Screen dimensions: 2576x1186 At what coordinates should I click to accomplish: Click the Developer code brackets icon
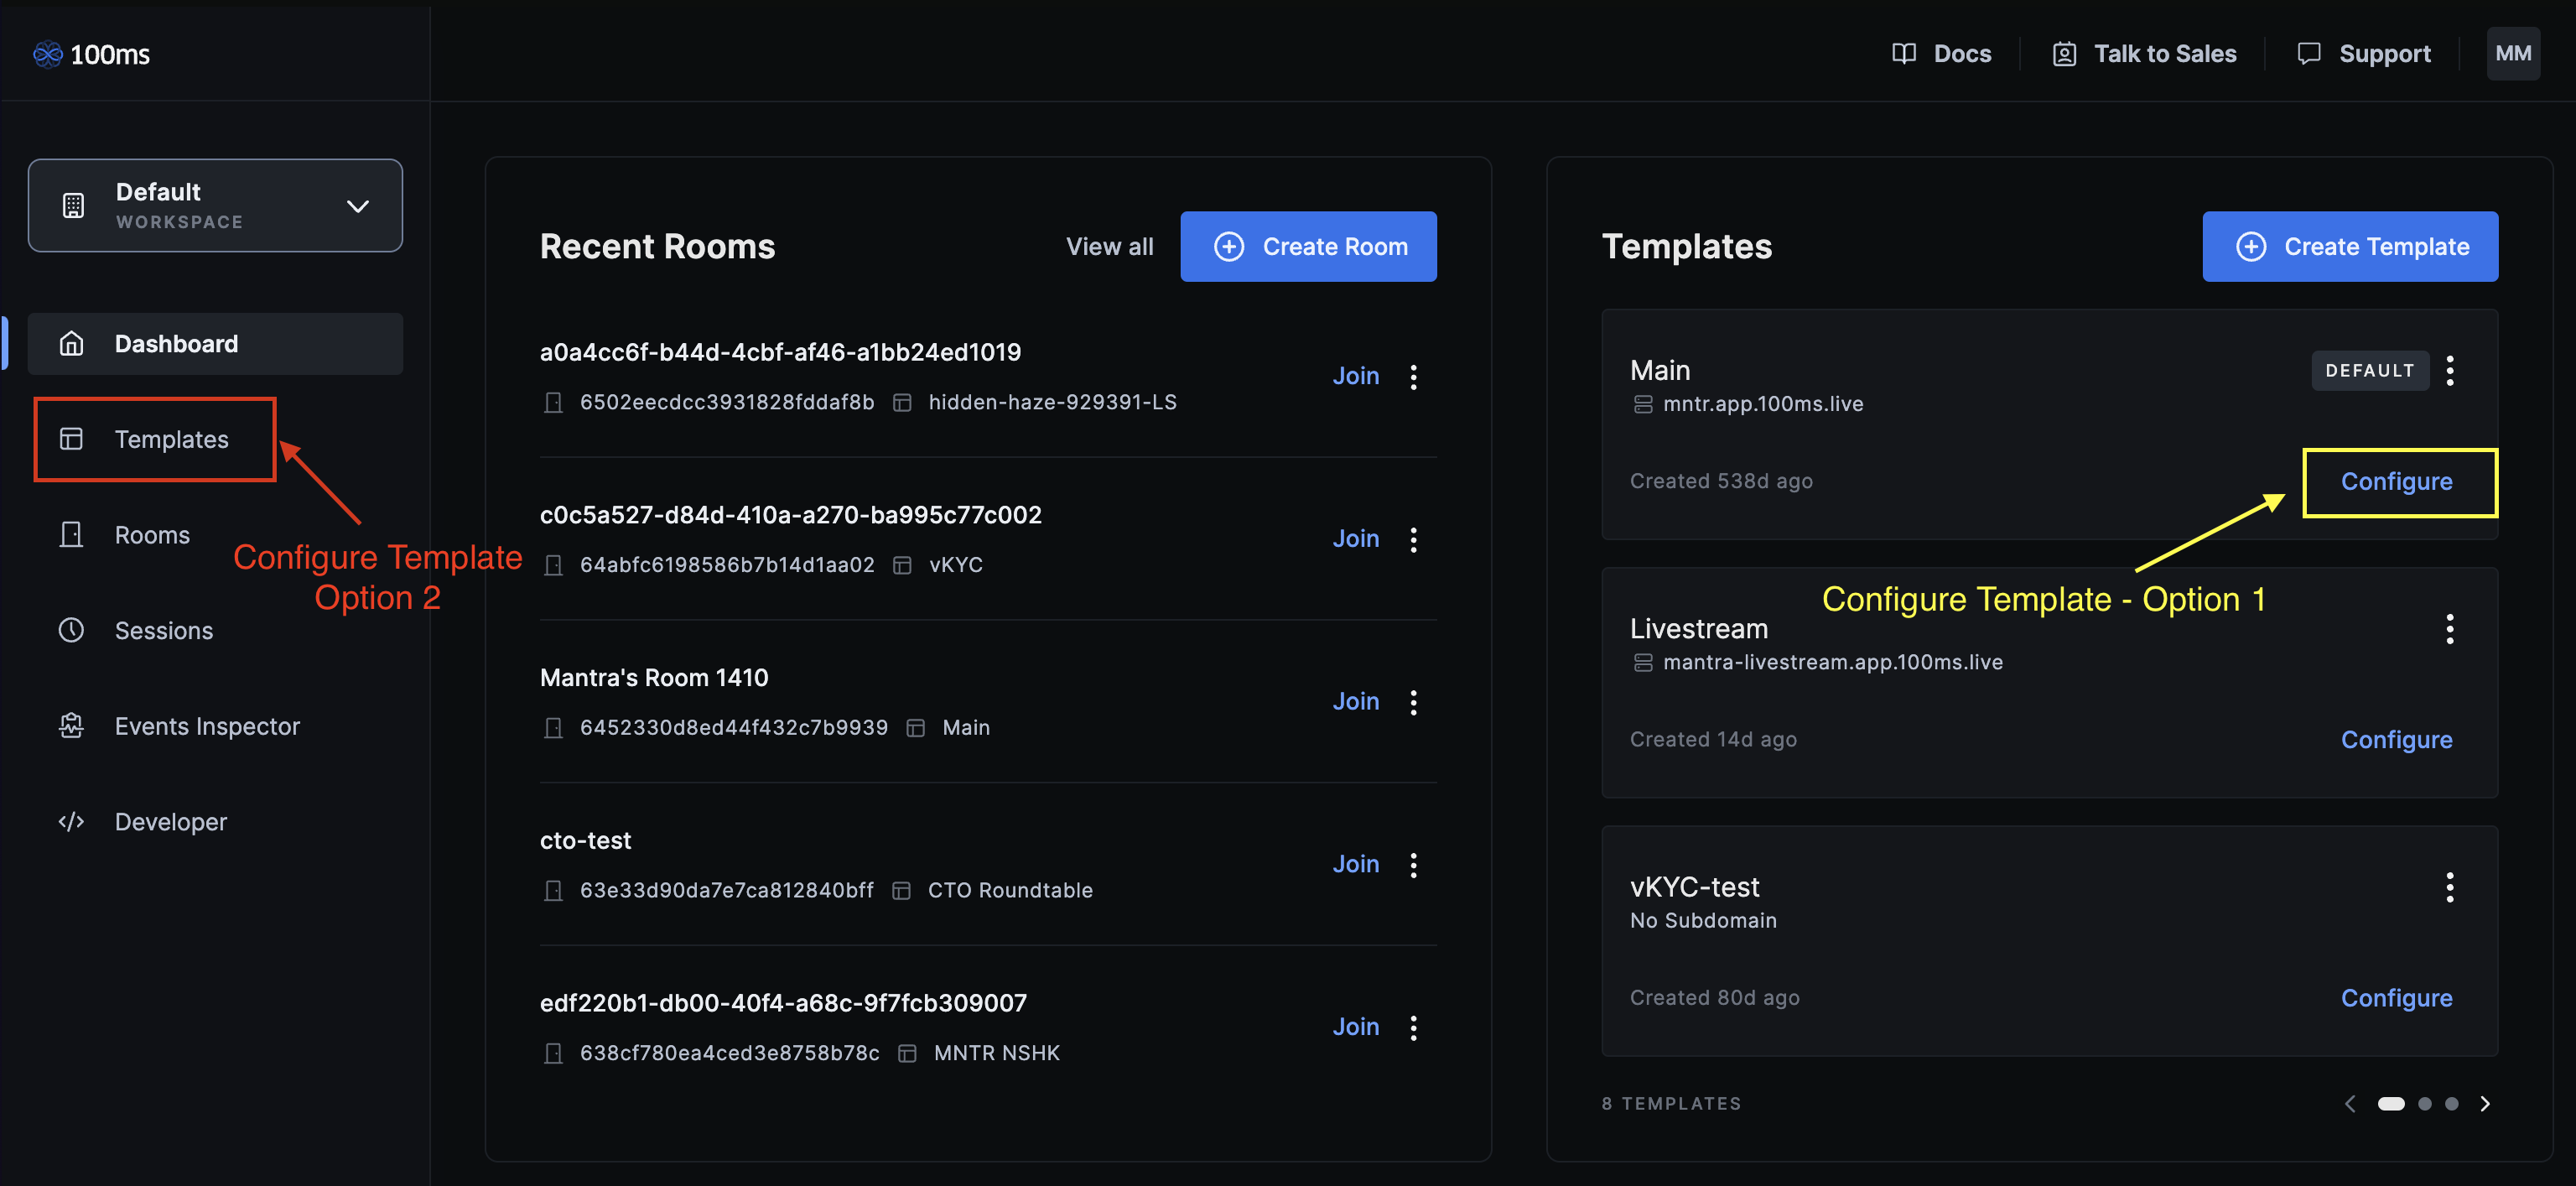71,822
